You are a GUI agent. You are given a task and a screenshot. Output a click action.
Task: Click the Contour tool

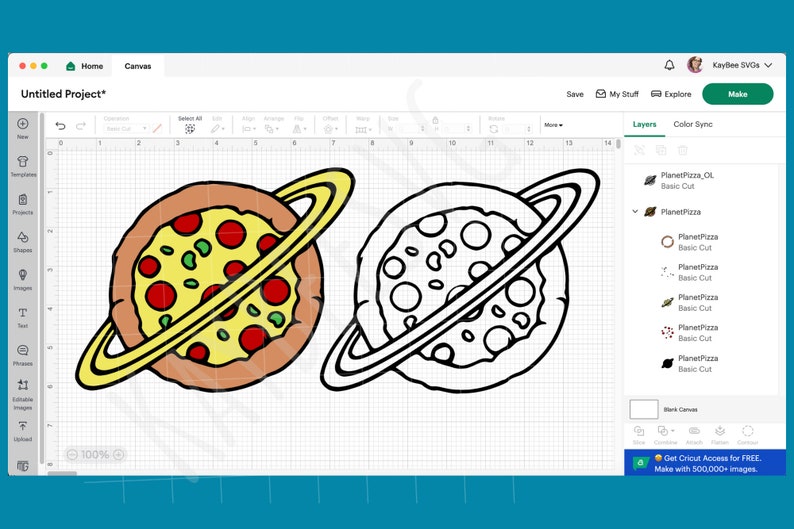[x=748, y=435]
